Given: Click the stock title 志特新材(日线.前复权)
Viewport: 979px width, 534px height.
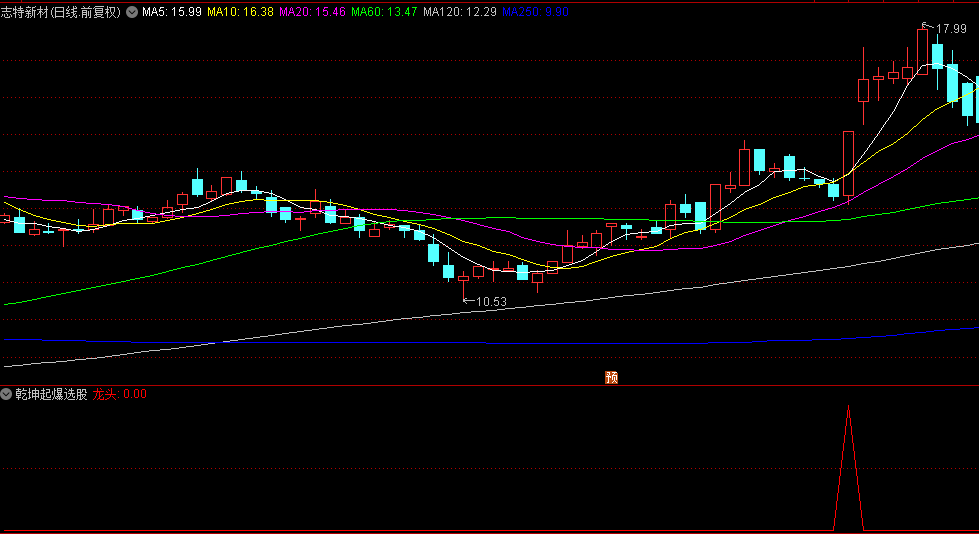Looking at the screenshot, I should [x=61, y=12].
